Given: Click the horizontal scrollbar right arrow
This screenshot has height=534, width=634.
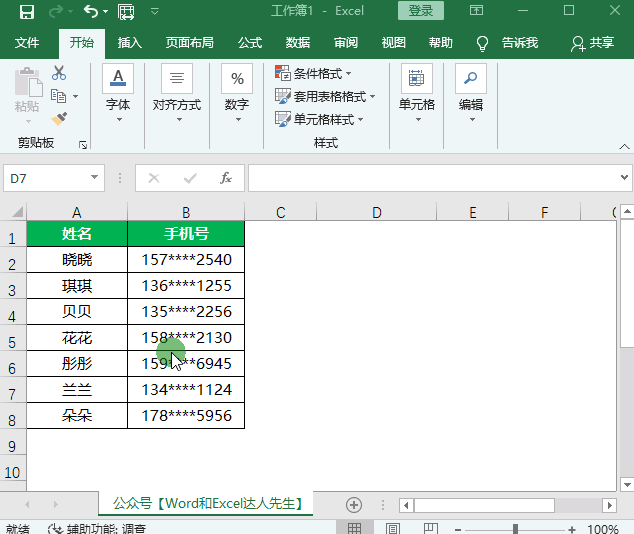Looking at the screenshot, I should 610,505.
